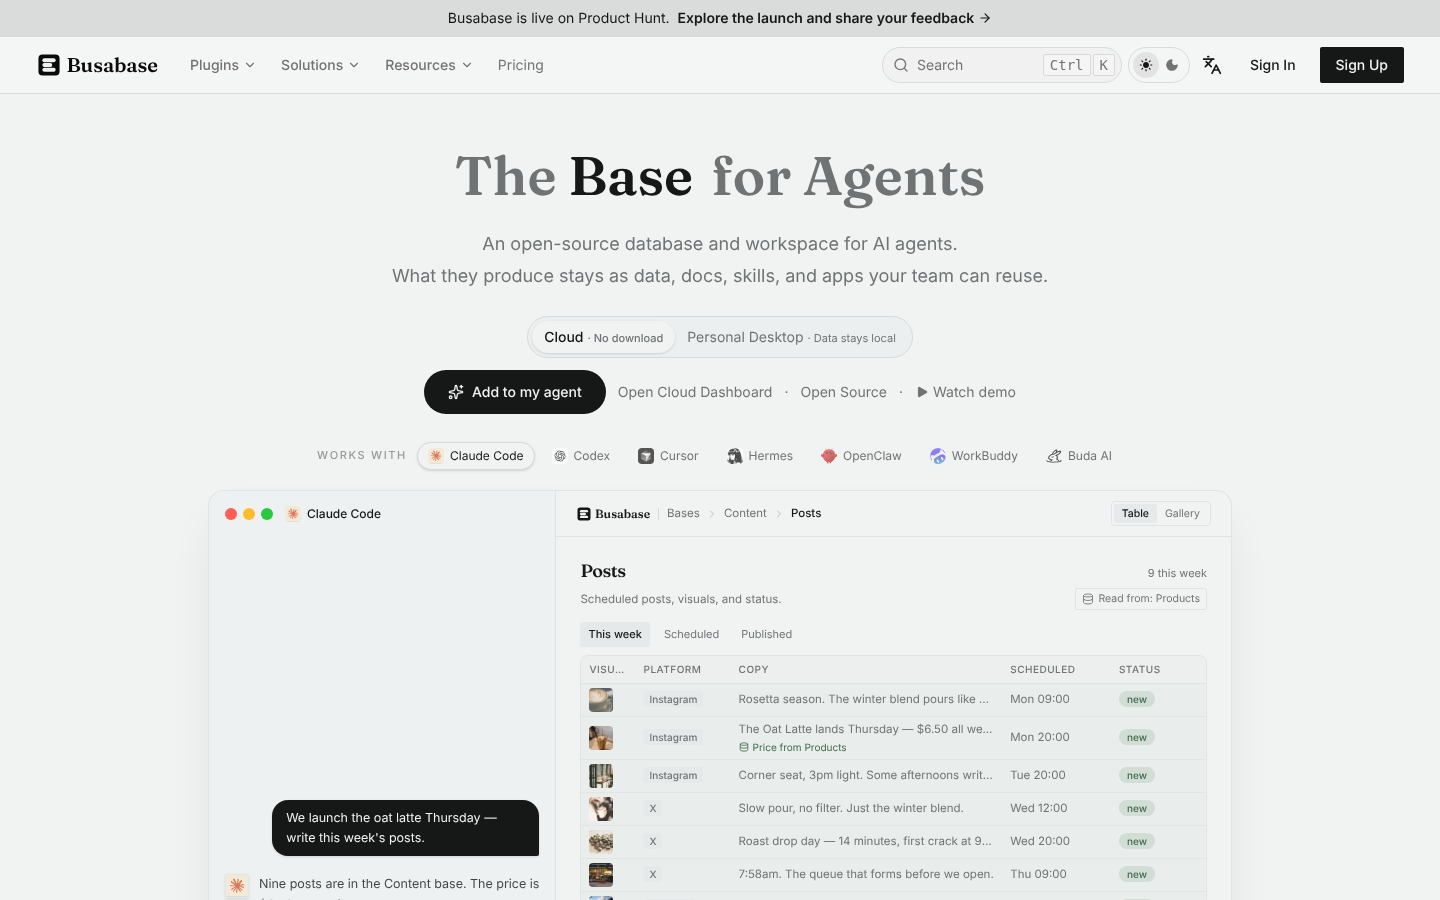Screen dimensions: 1440x900
Task: Select the This week tab
Action: (615, 634)
